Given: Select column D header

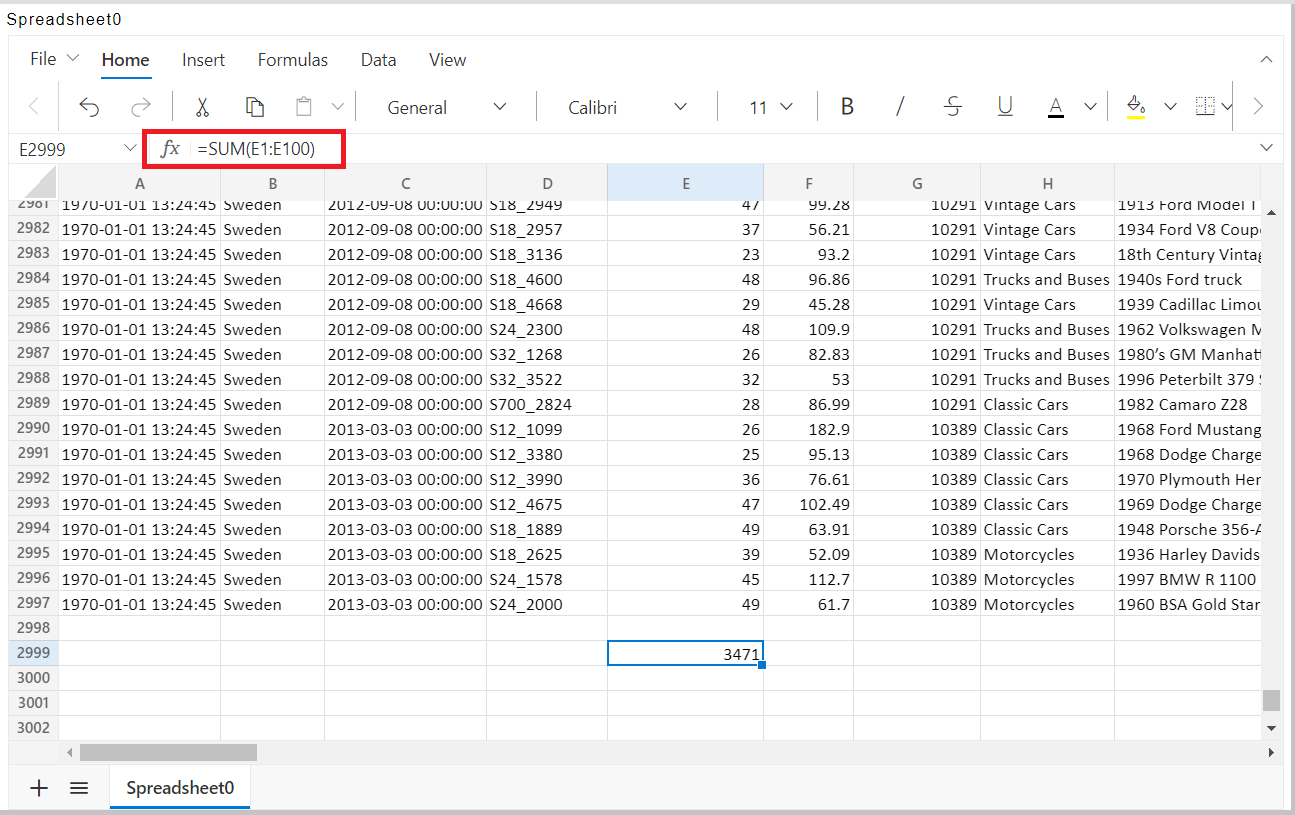Looking at the screenshot, I should (547, 183).
